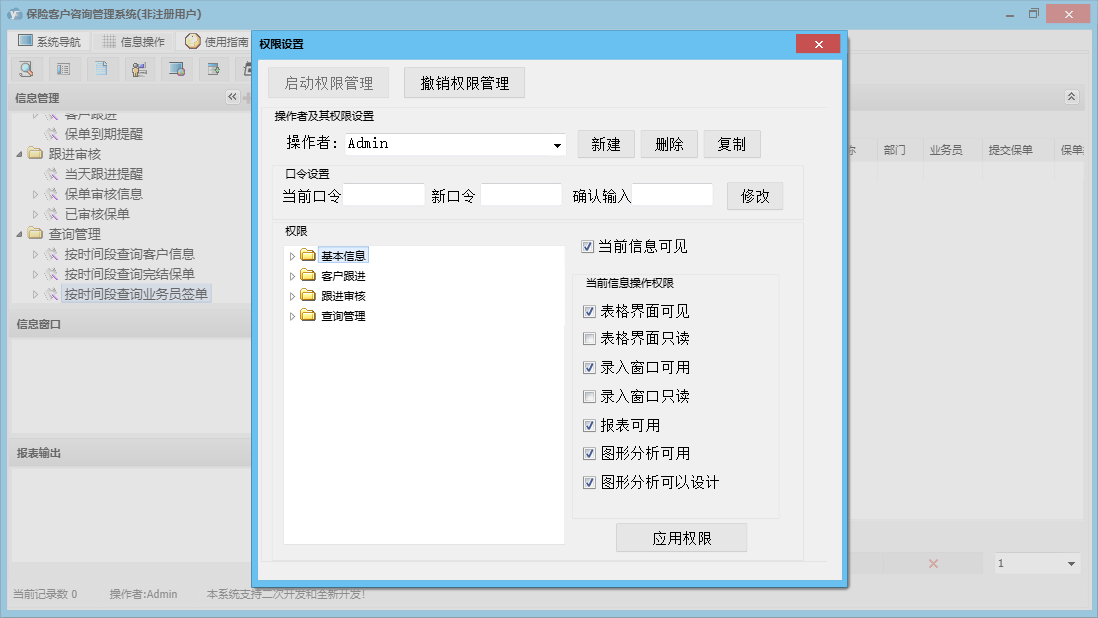Expand 基本信息 node in permissions tree
The height and width of the screenshot is (618, 1098).
click(292, 256)
